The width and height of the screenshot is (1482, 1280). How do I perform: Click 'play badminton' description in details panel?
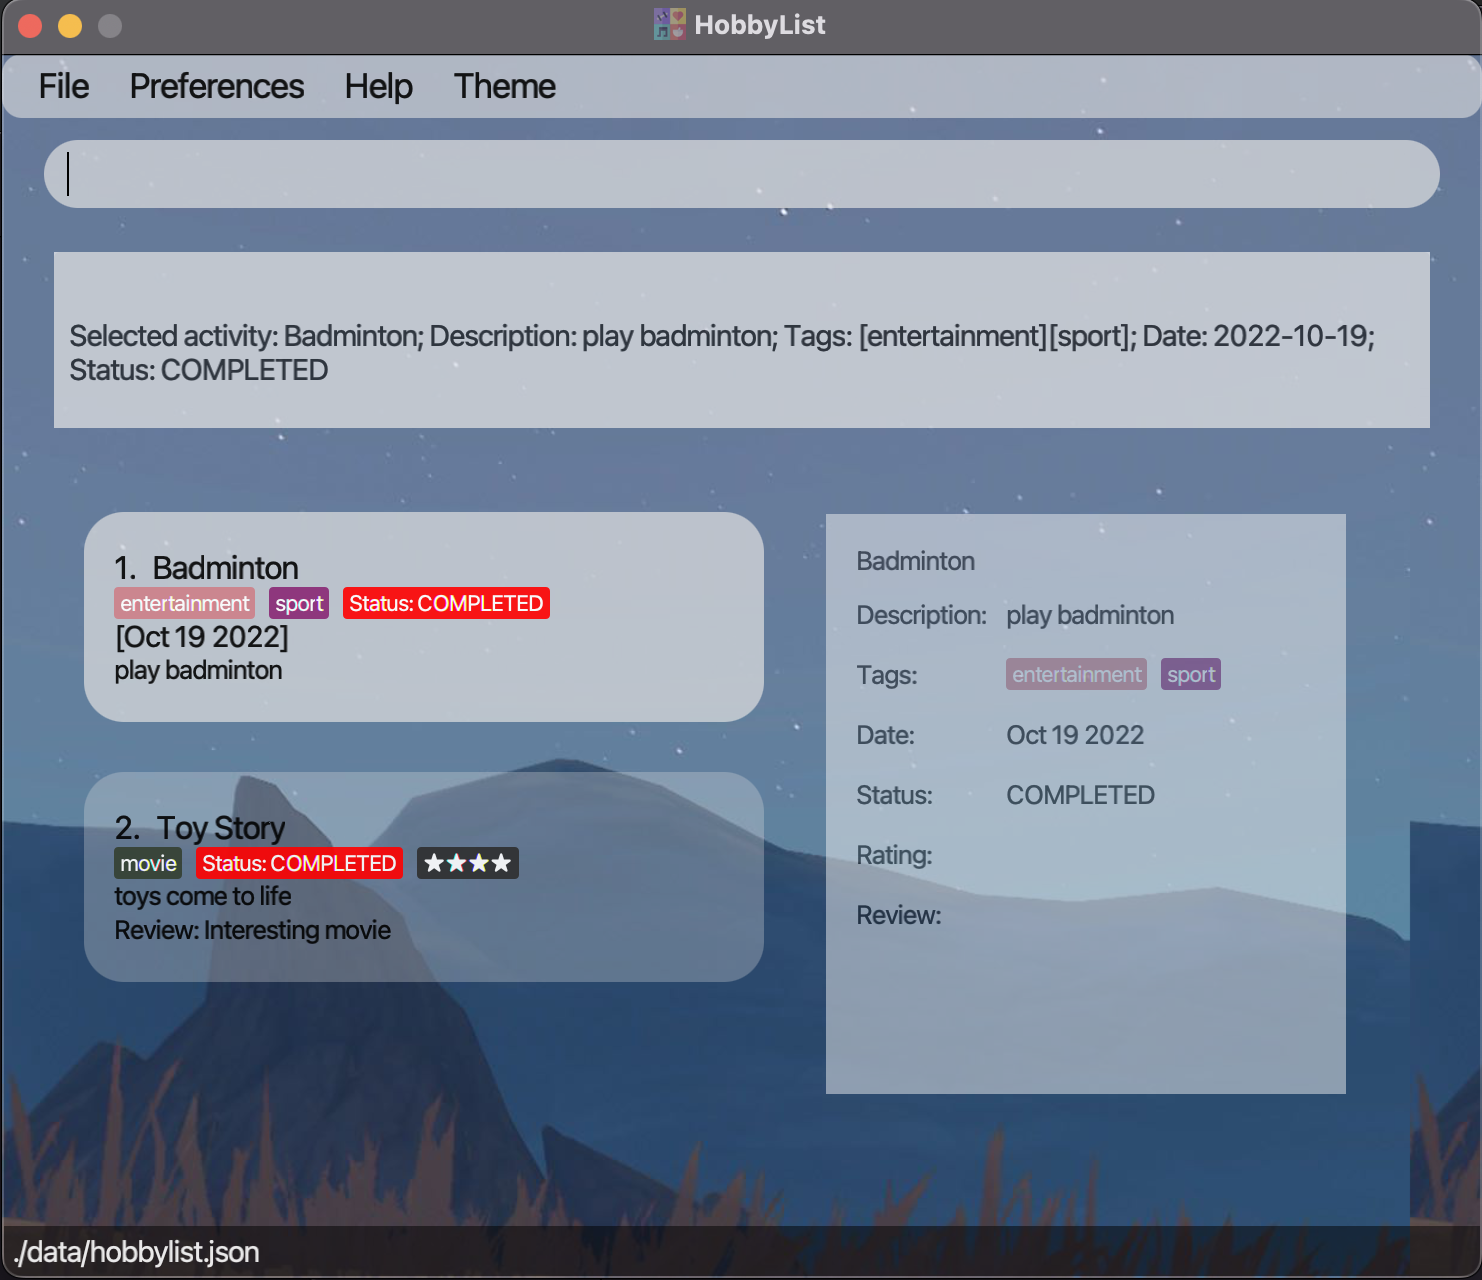click(x=1090, y=615)
